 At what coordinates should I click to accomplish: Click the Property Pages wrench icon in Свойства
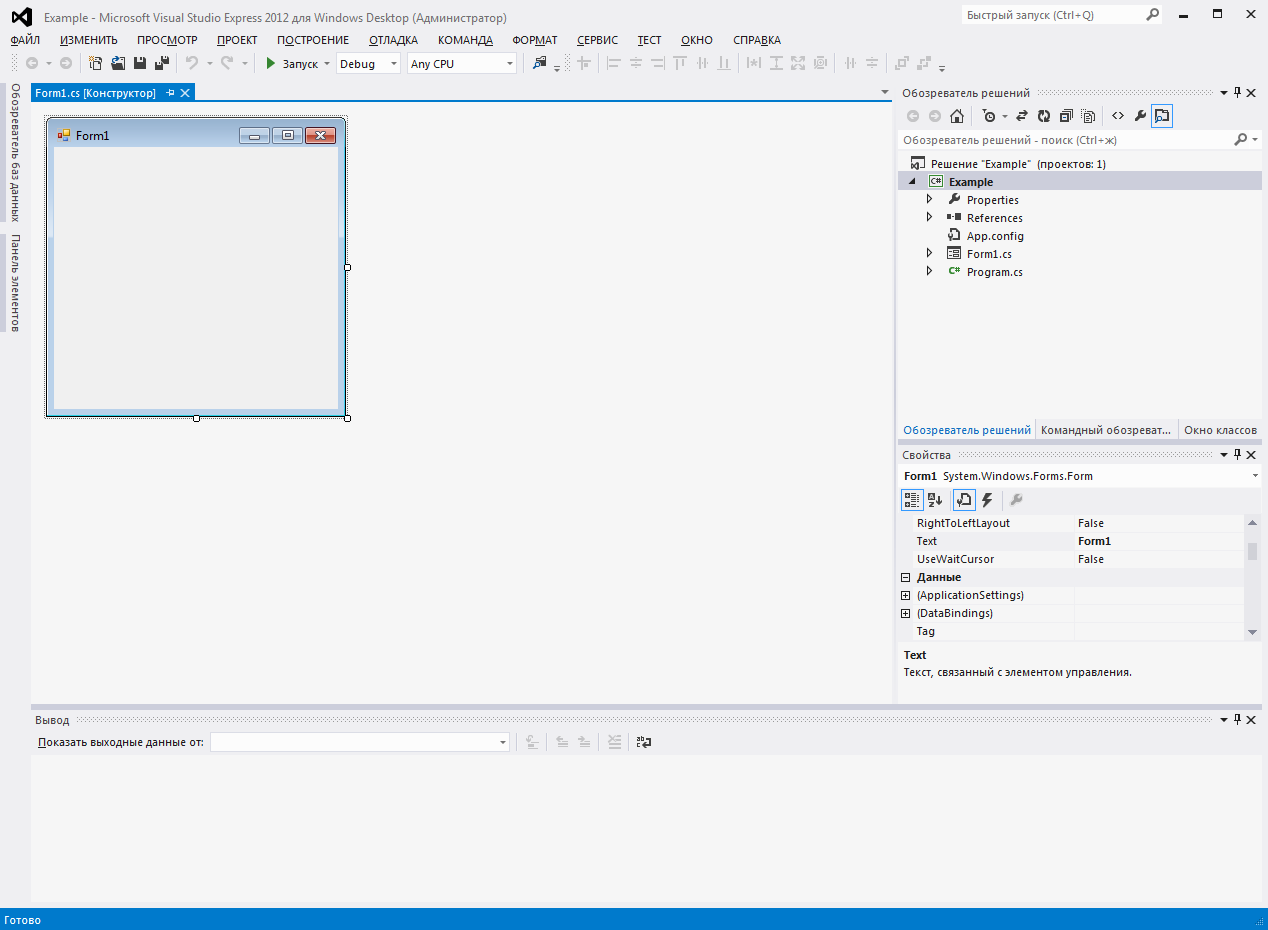pyautogui.click(x=1016, y=500)
